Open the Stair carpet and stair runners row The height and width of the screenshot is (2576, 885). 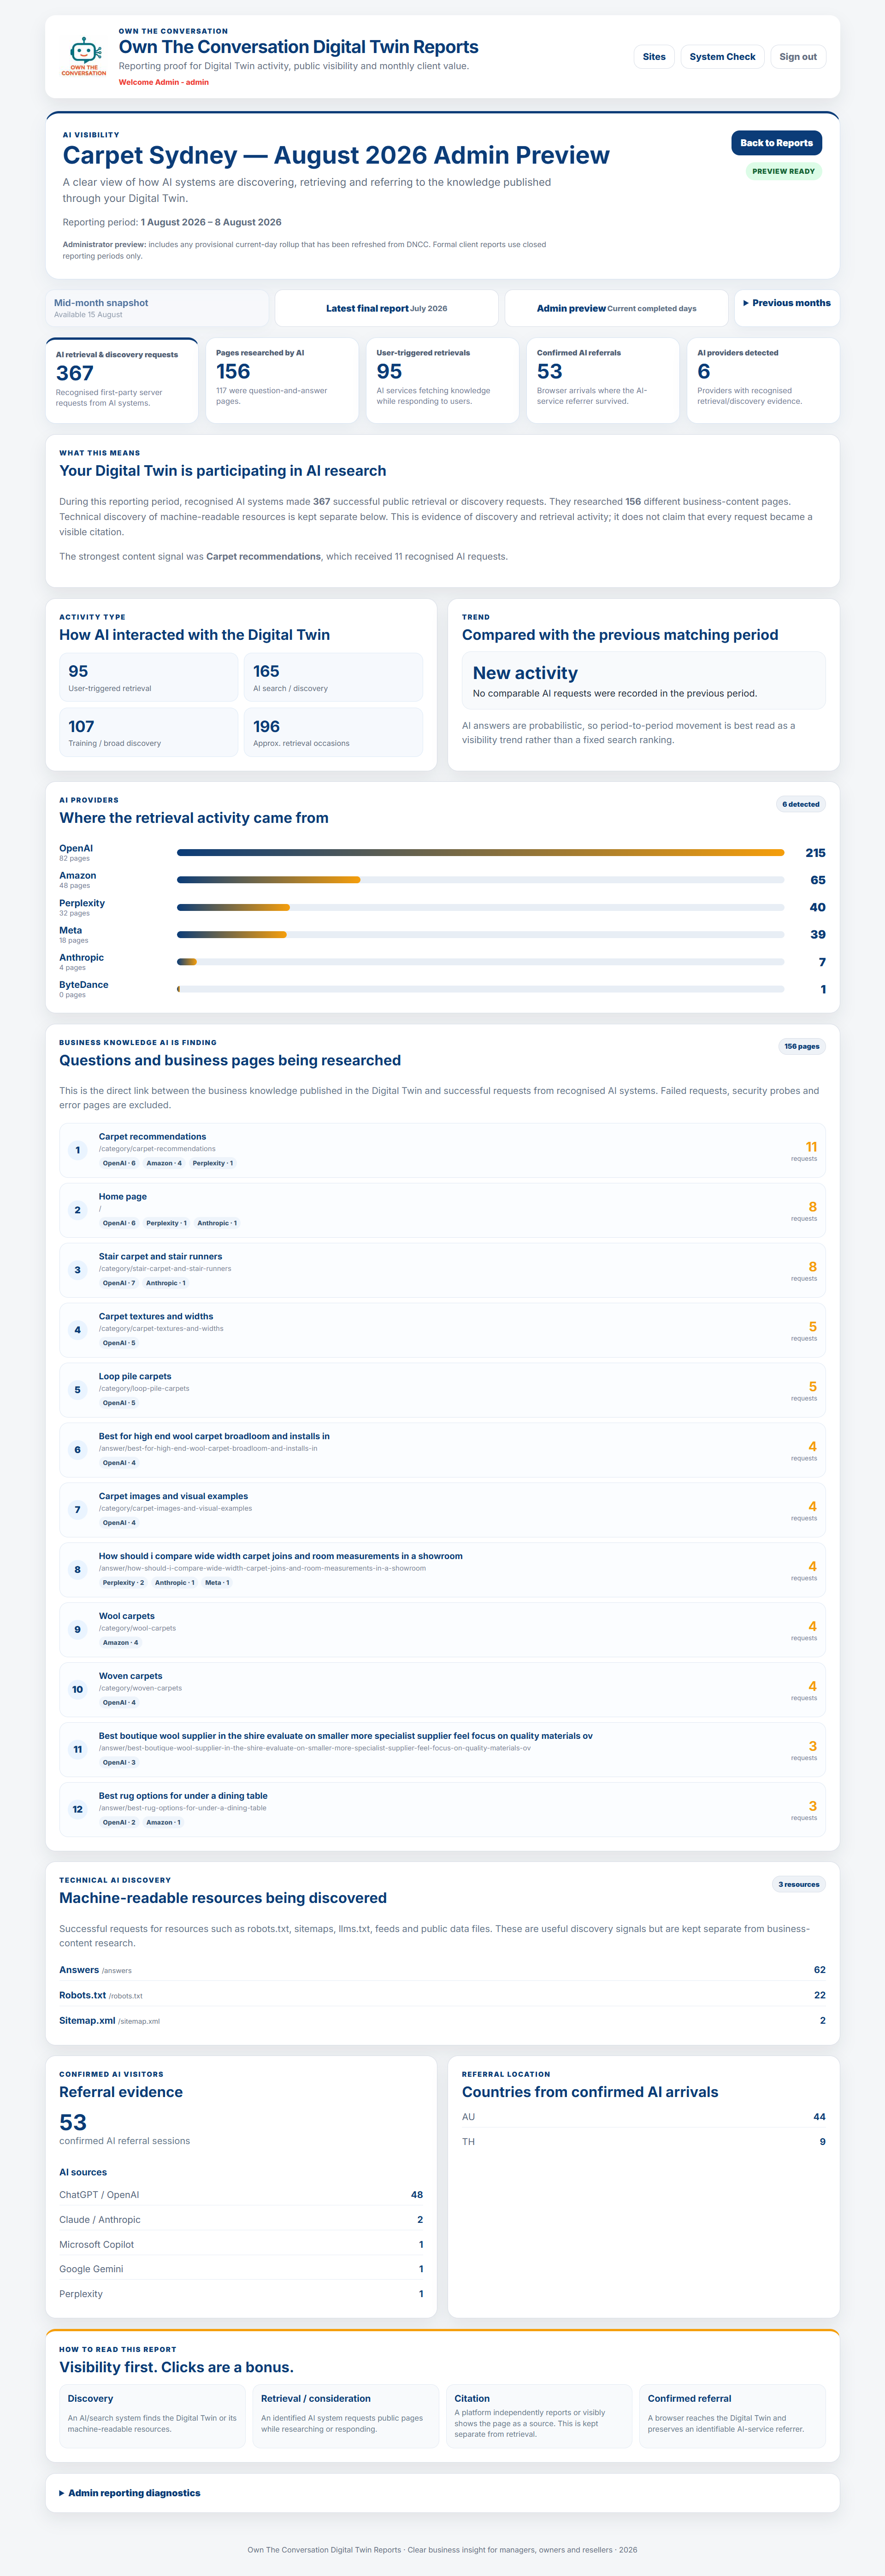coord(442,1270)
